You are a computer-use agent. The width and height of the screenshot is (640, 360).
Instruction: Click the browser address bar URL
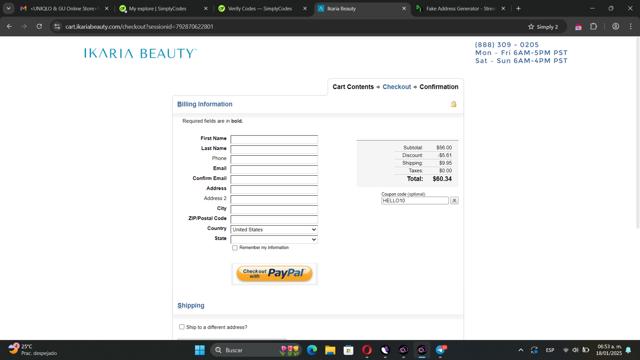[139, 27]
